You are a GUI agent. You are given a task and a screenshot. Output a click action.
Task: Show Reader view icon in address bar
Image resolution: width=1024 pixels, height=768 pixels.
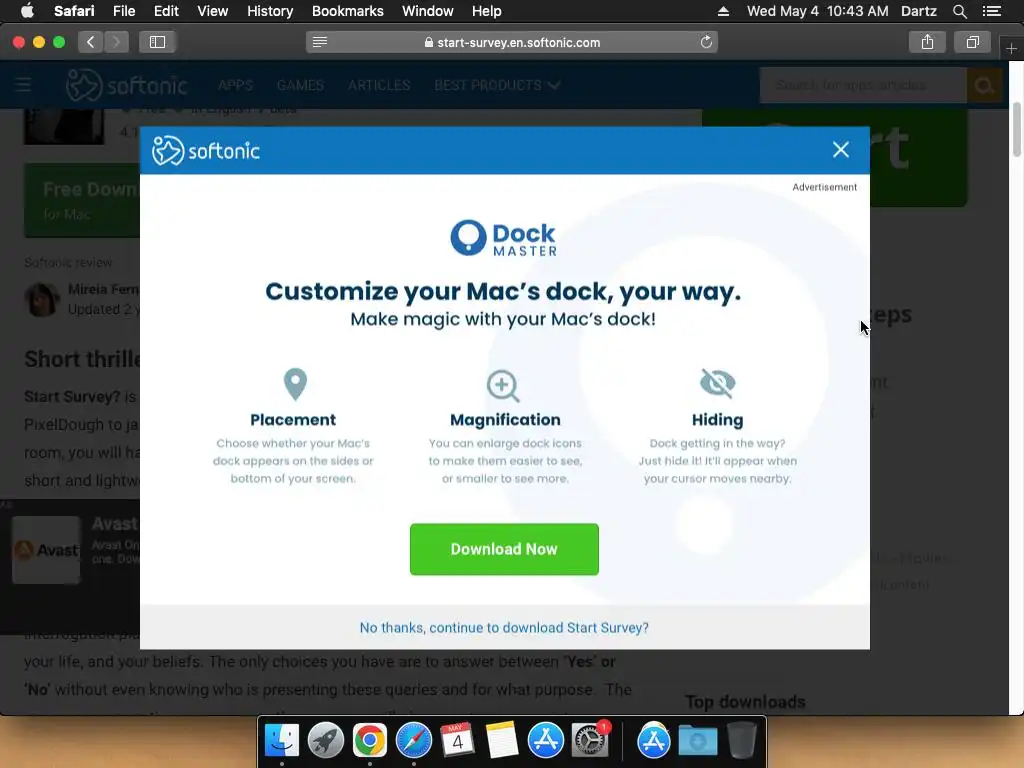[320, 42]
